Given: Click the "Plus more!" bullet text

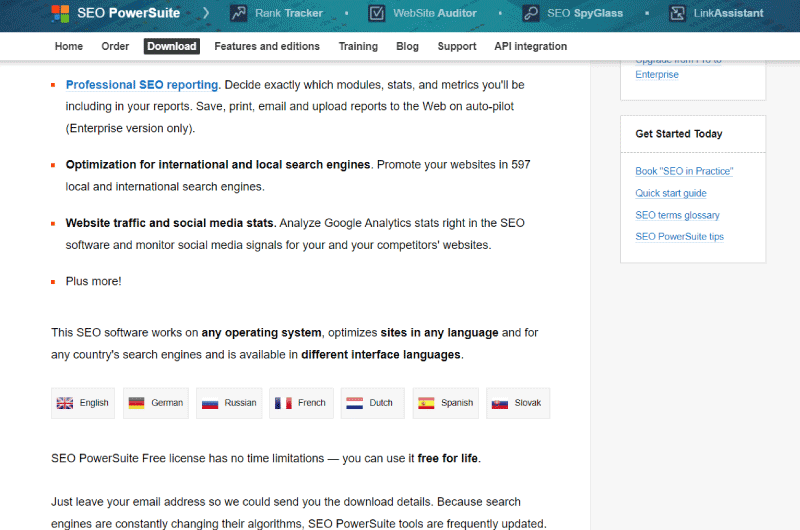Looking at the screenshot, I should 93,282.
